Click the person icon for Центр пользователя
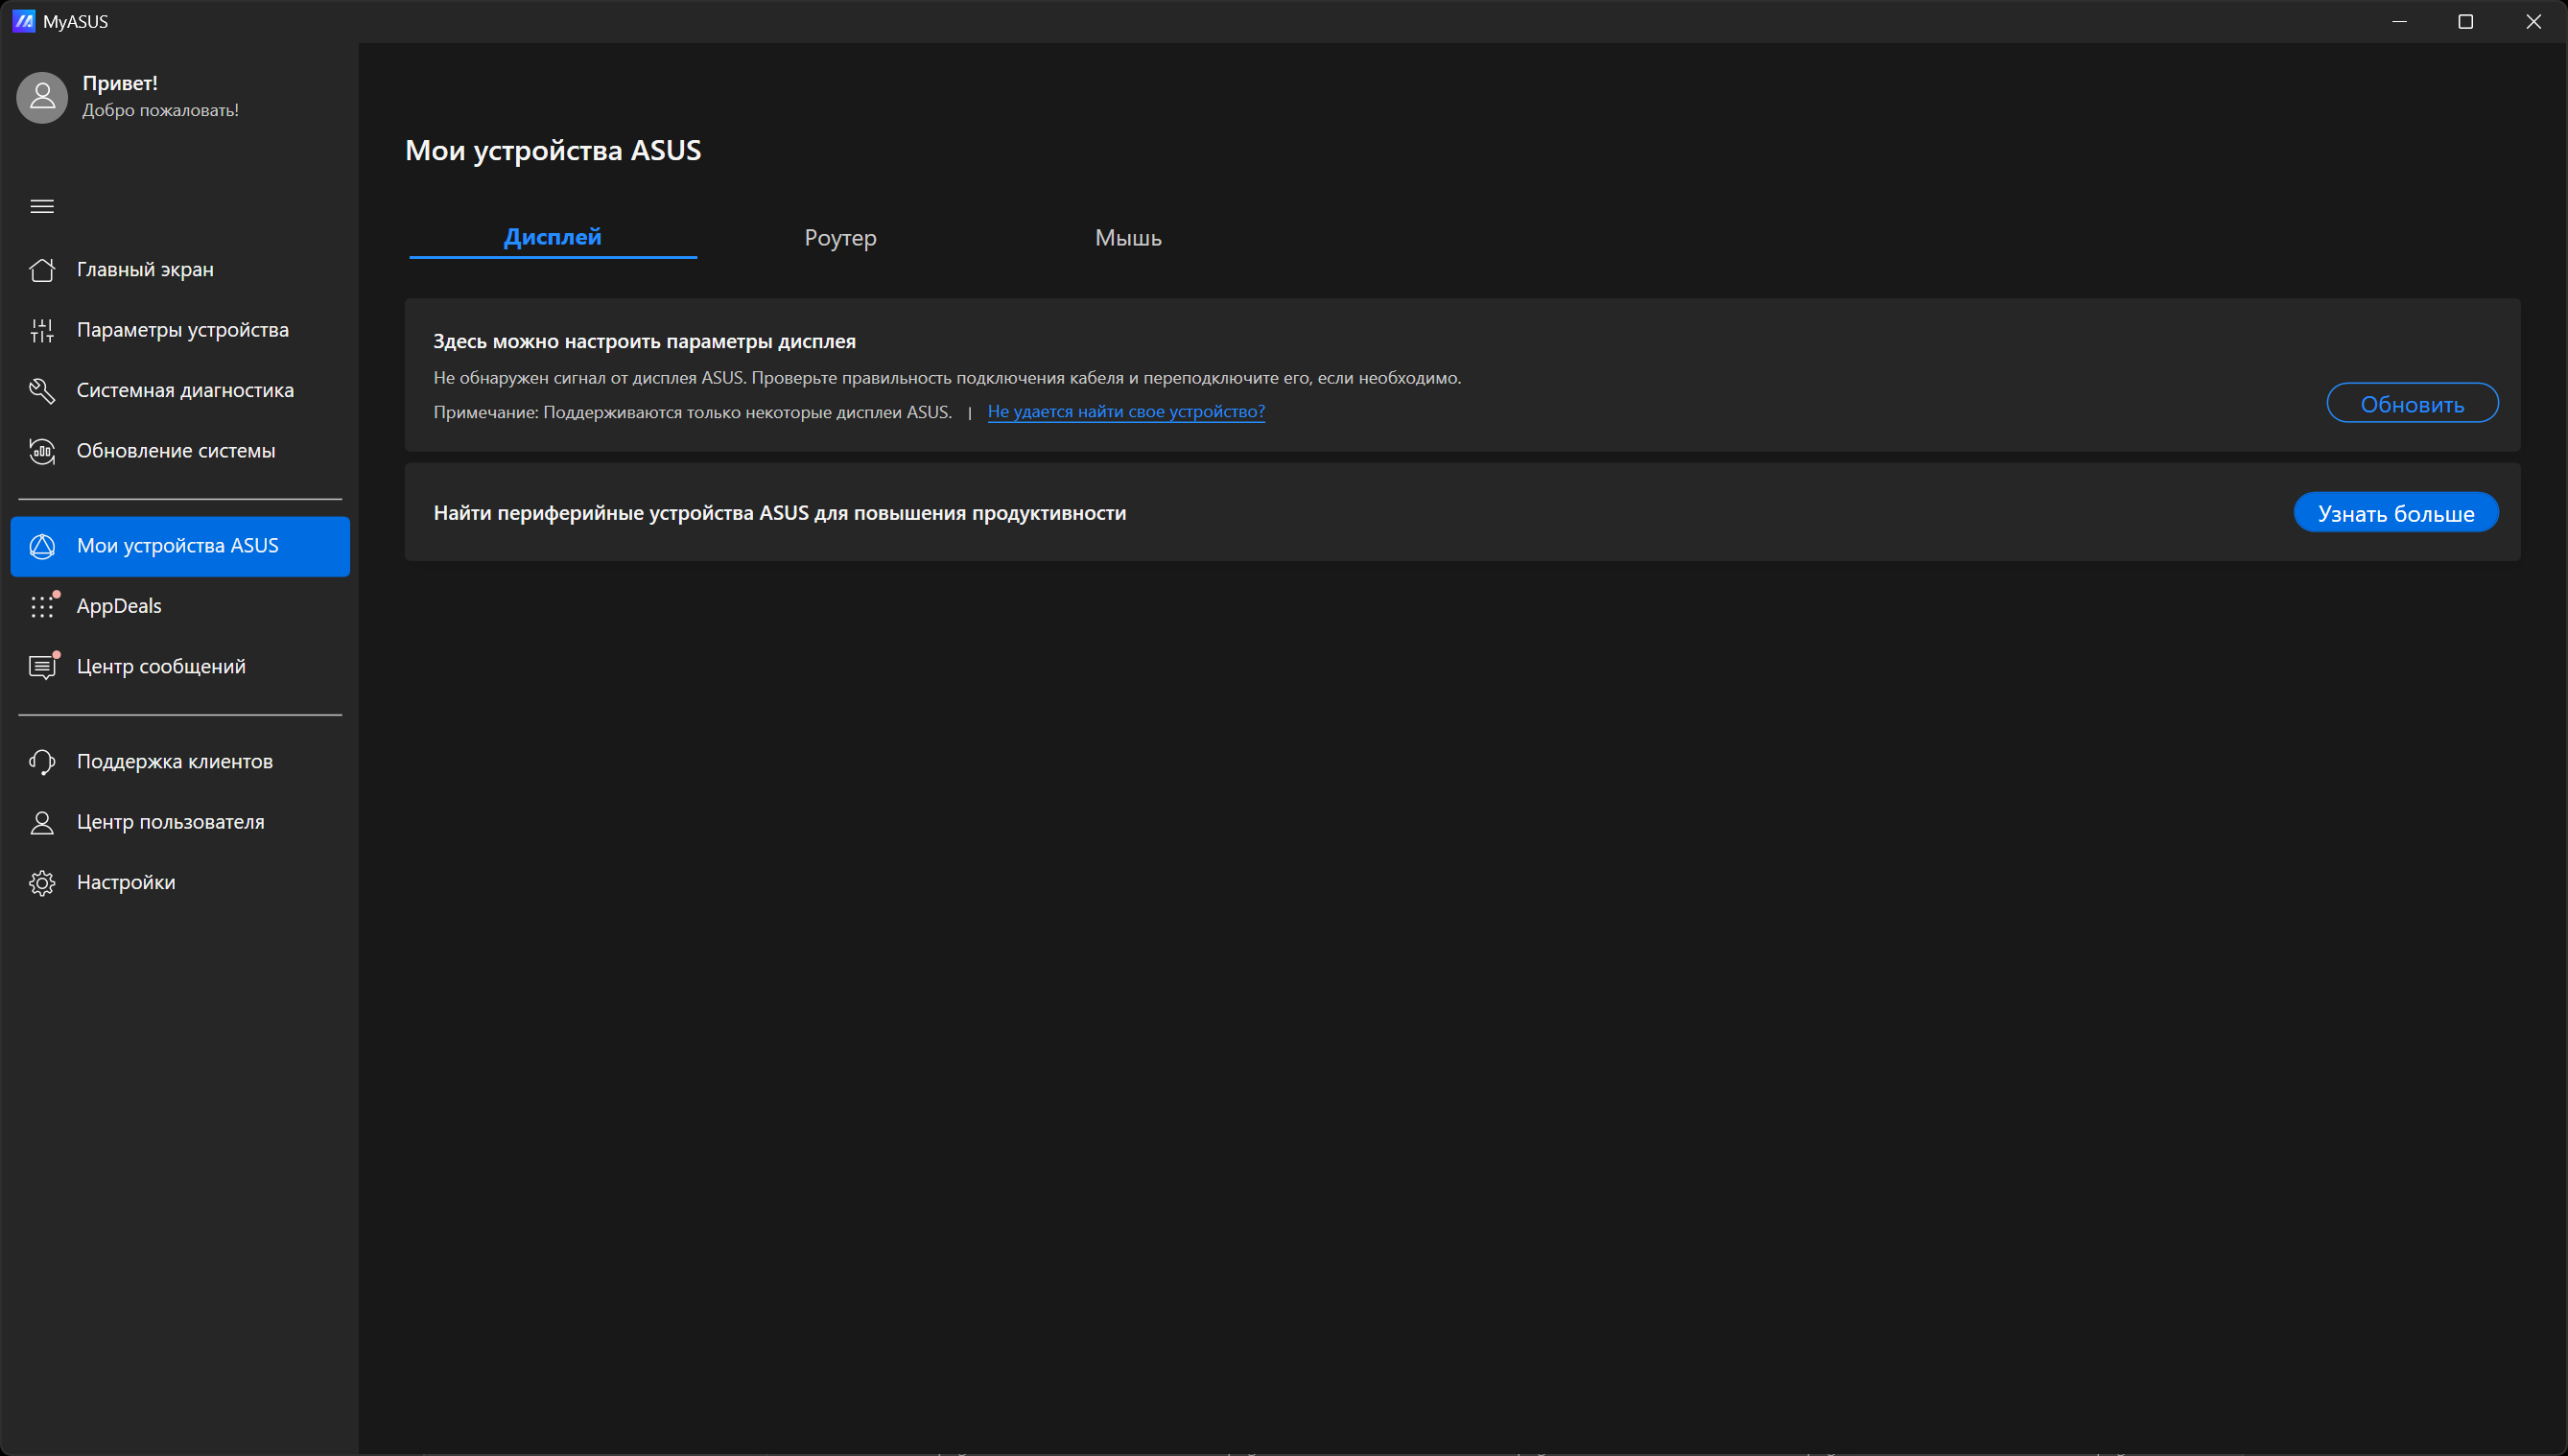The width and height of the screenshot is (2568, 1456). (42, 822)
